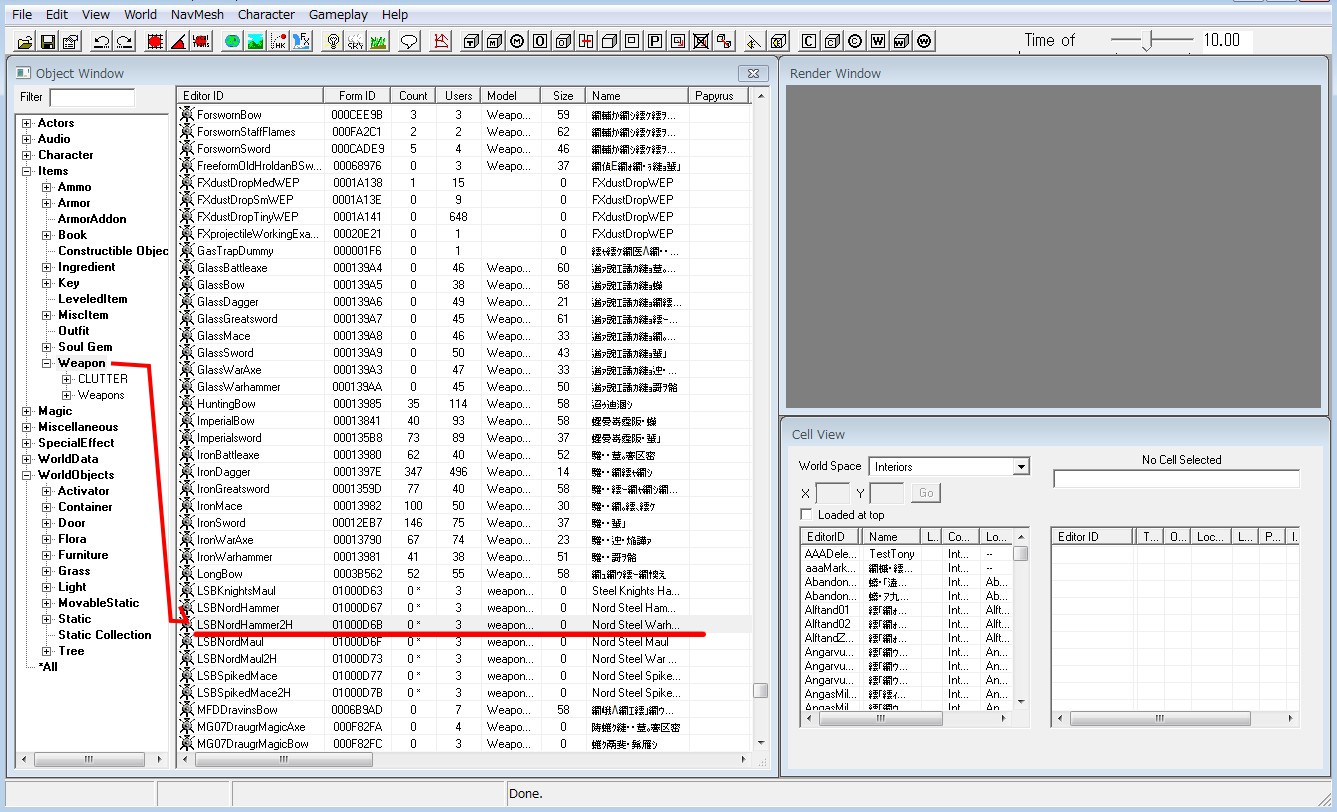Expand the CLUTTER subfolder under Weapon
The width and height of the screenshot is (1337, 812).
point(67,379)
